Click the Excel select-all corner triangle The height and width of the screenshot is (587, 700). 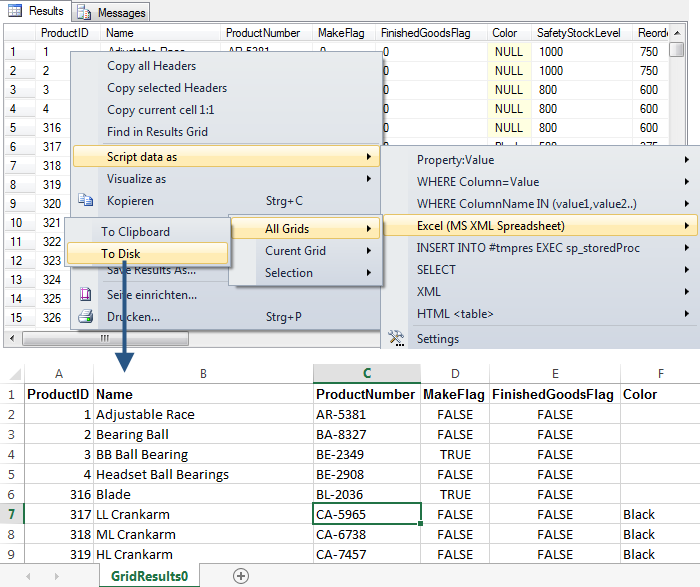tap(16, 374)
